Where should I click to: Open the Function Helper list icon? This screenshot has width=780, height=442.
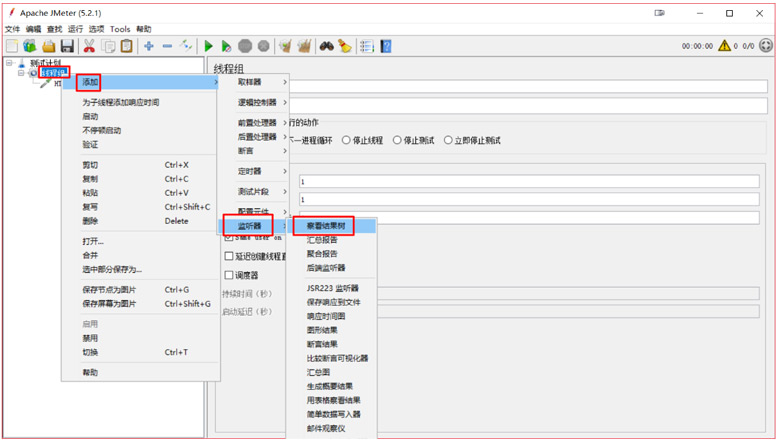tap(367, 46)
